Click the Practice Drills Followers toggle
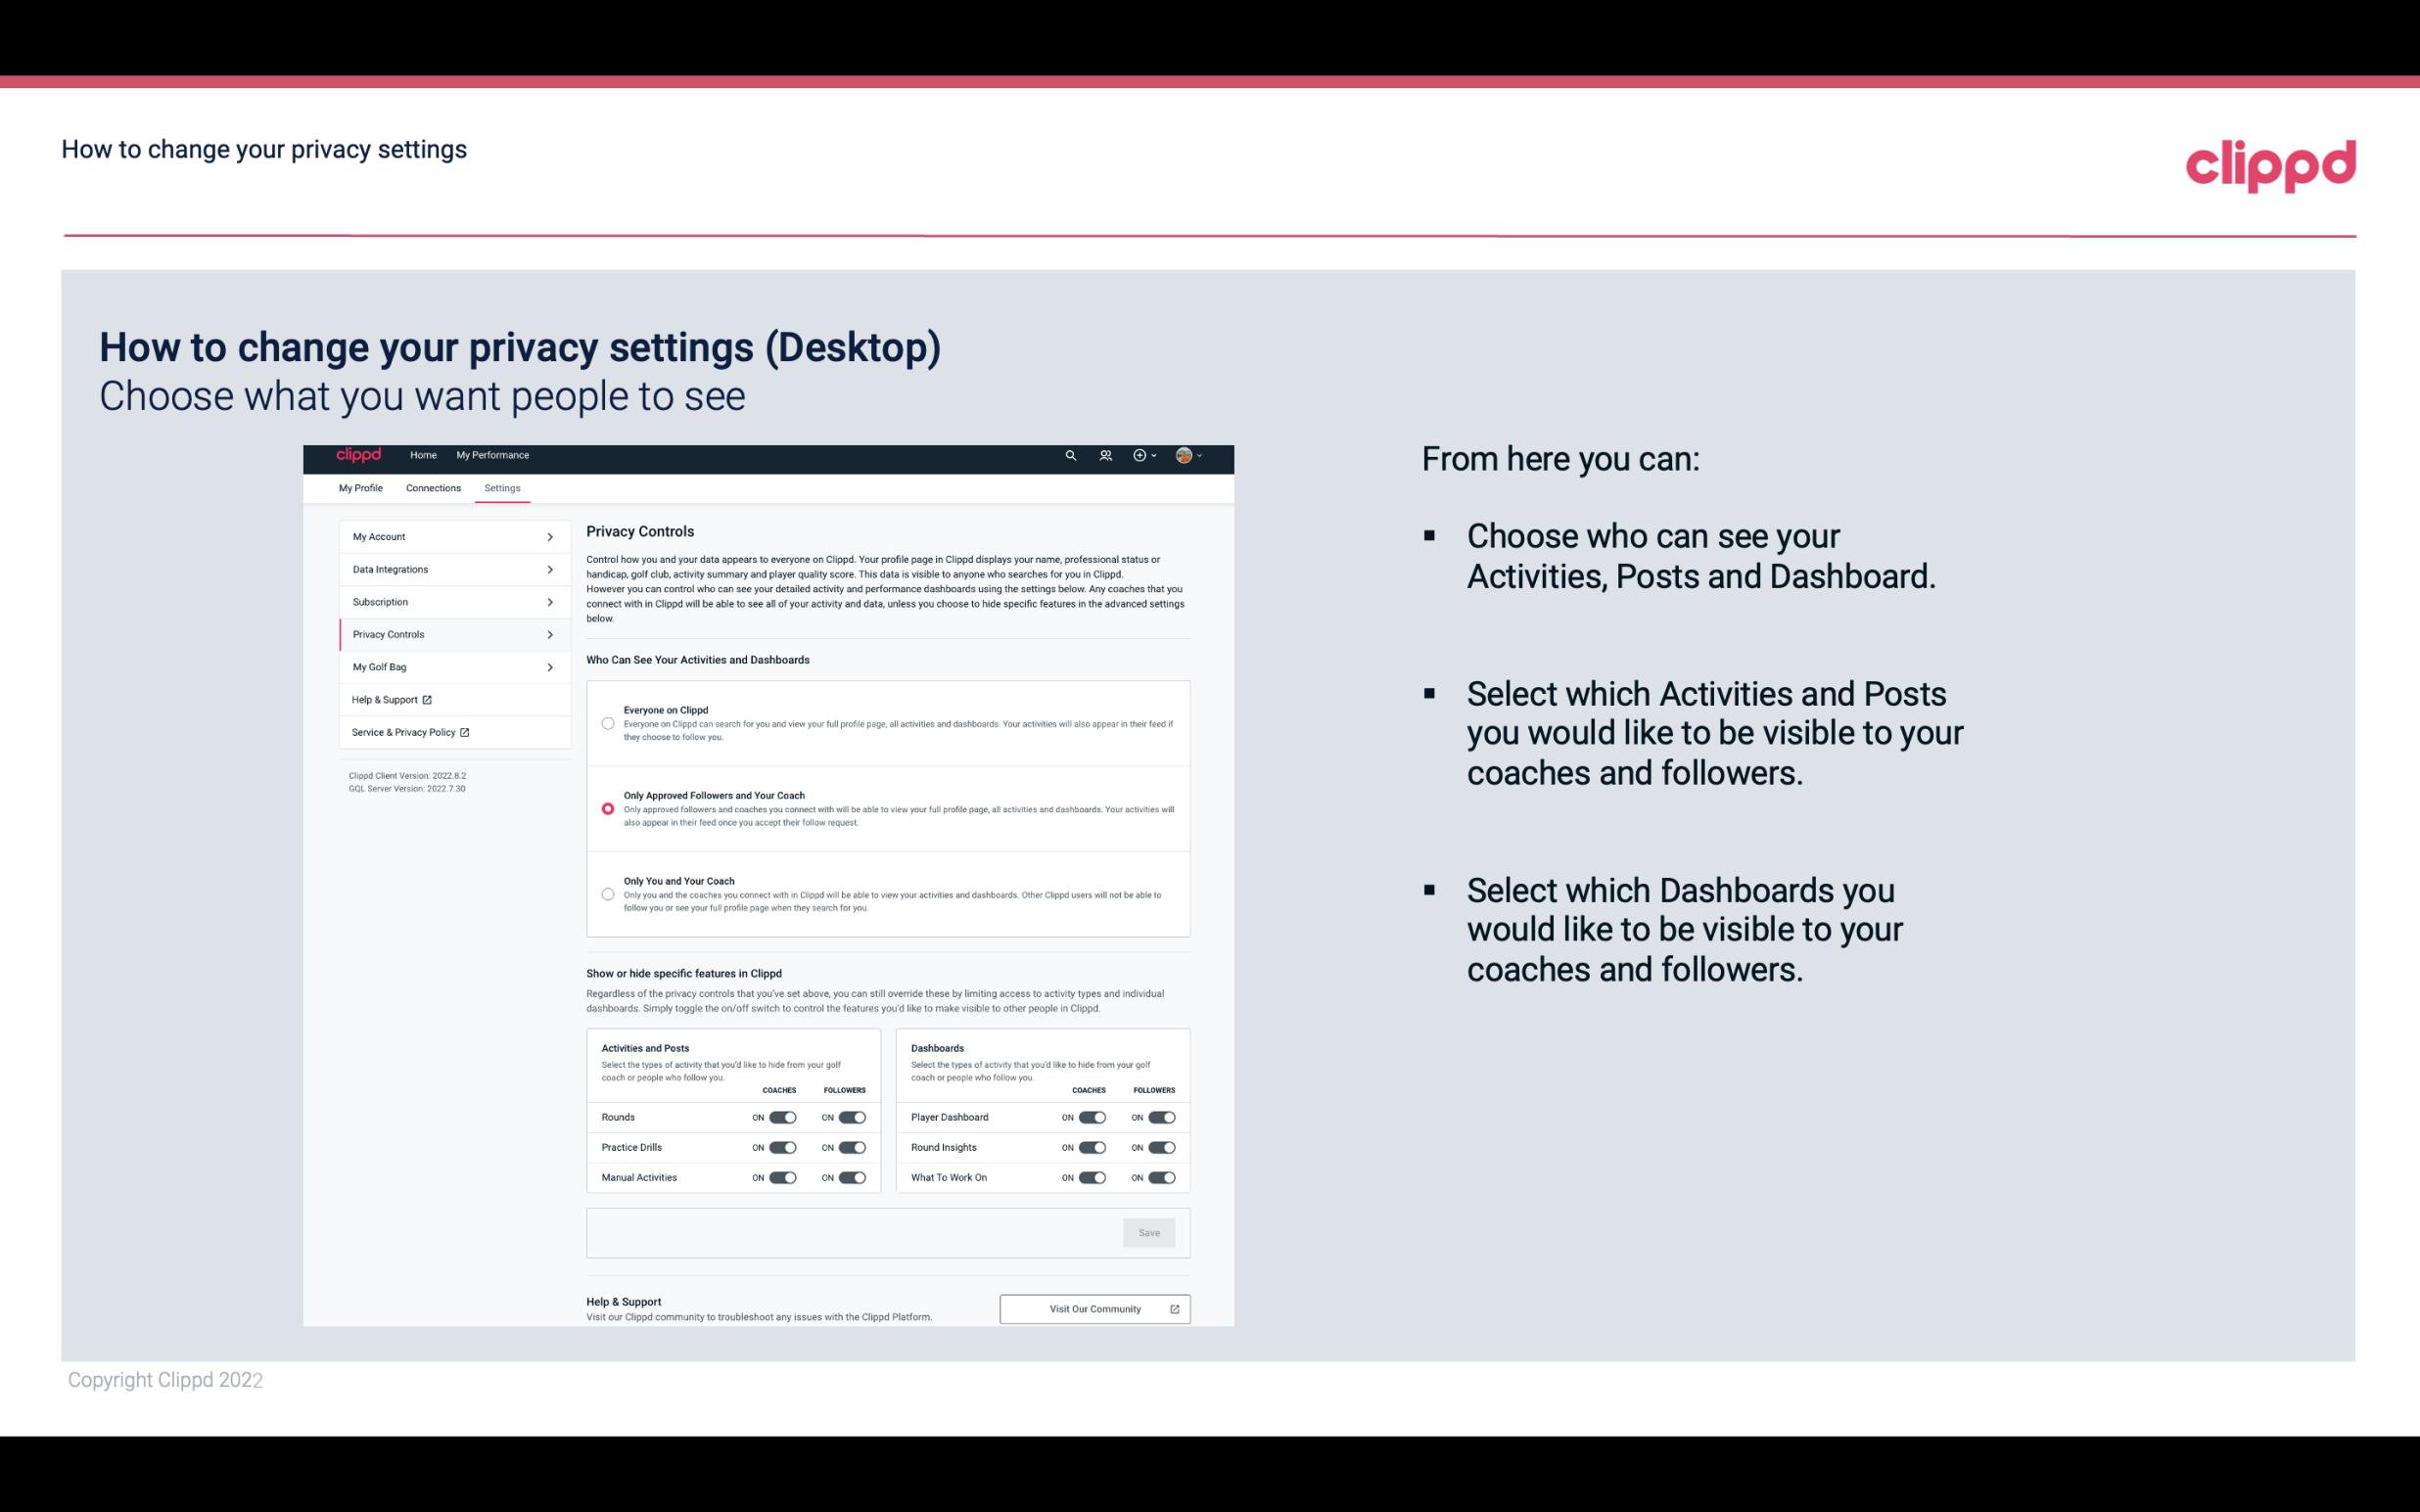Viewport: 2420px width, 1512px height. click(852, 1148)
